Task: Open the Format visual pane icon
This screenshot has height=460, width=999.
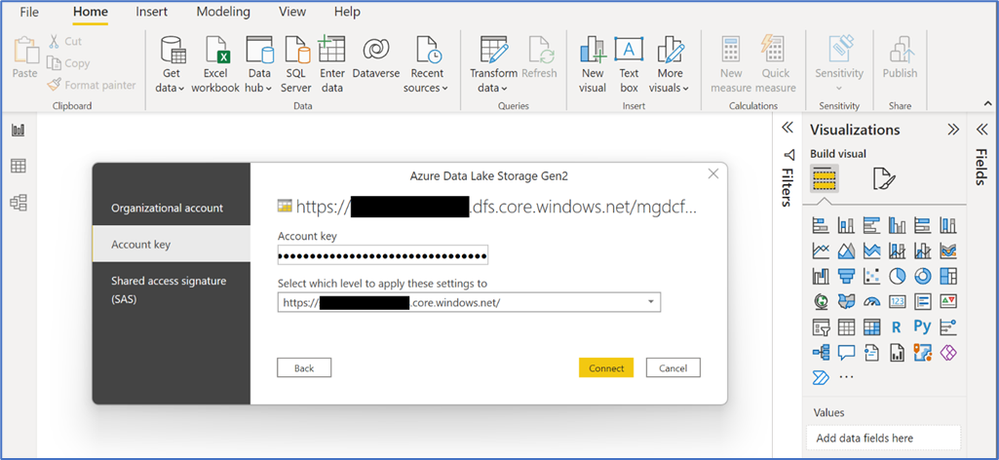Action: pyautogui.click(x=884, y=179)
